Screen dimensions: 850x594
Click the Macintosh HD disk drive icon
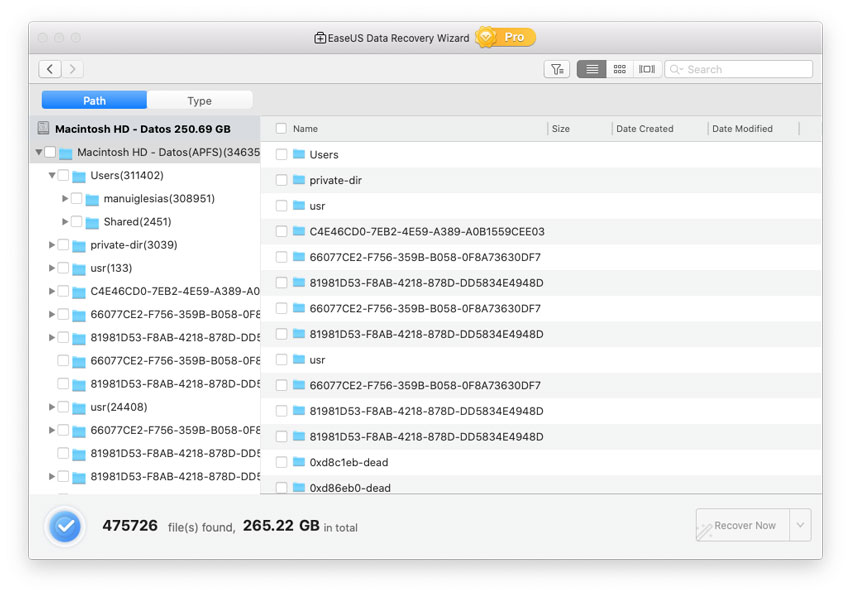pyautogui.click(x=43, y=128)
